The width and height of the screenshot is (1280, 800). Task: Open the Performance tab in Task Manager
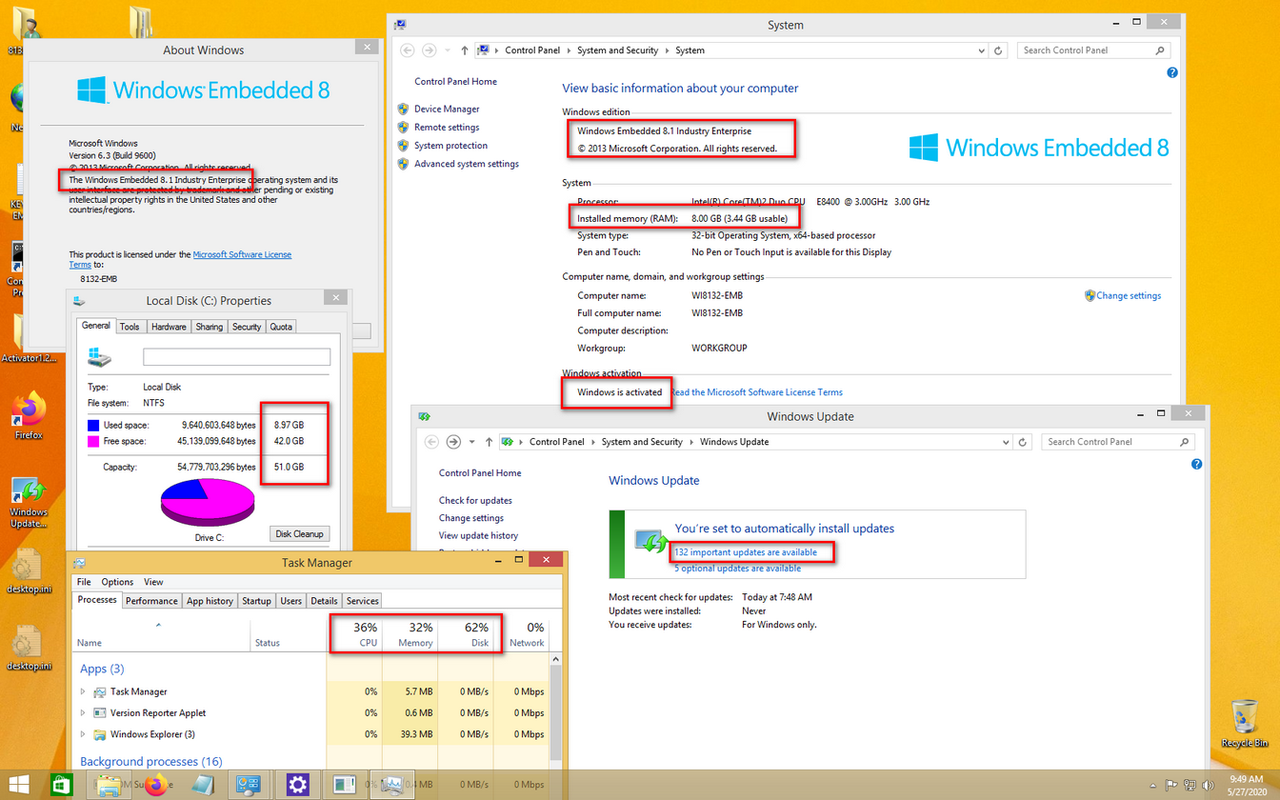pyautogui.click(x=152, y=601)
